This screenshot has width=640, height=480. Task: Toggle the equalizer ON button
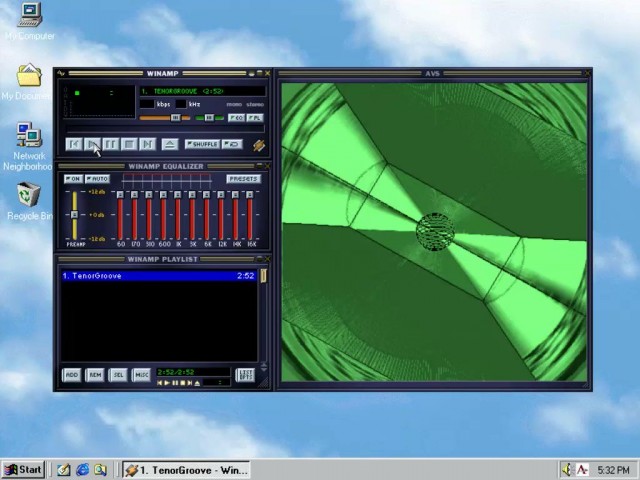coord(73,179)
